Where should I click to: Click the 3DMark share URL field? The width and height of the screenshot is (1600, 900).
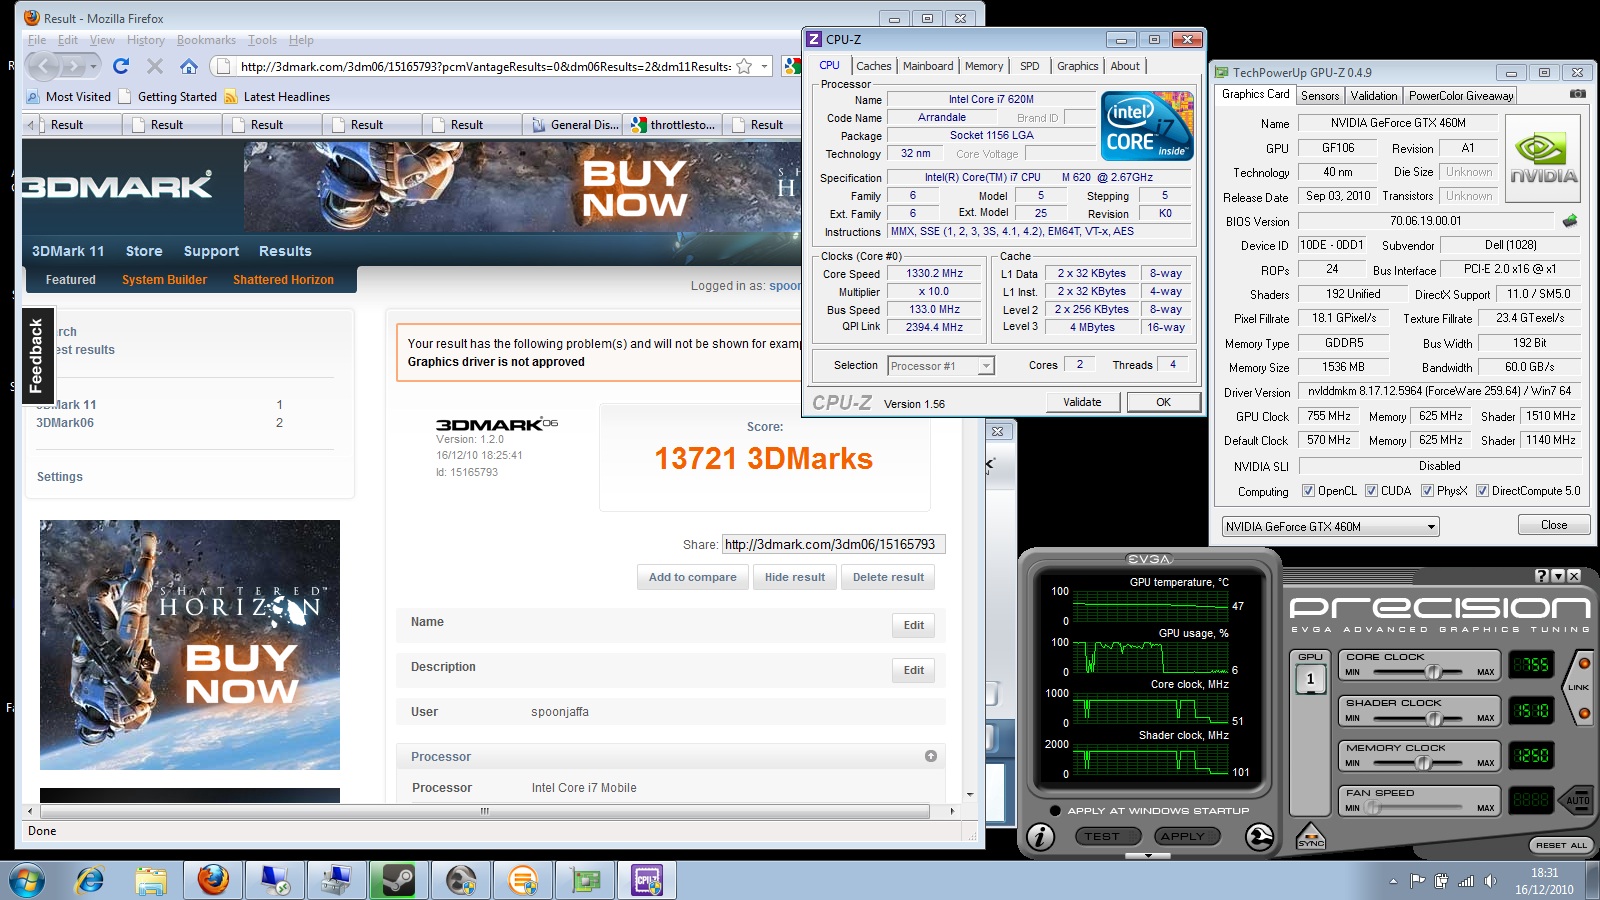point(833,545)
